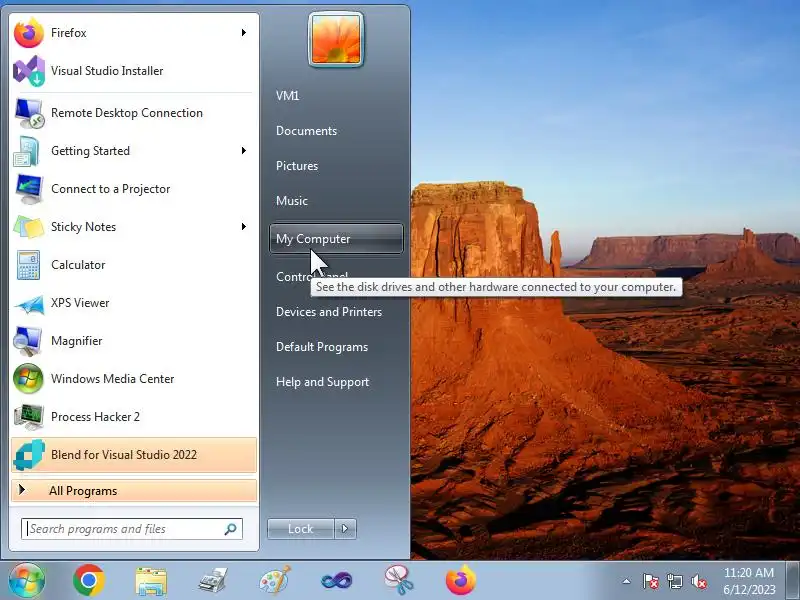Expand Getting Started submenu arrow
Screen dimensions: 800x600
[244, 151]
